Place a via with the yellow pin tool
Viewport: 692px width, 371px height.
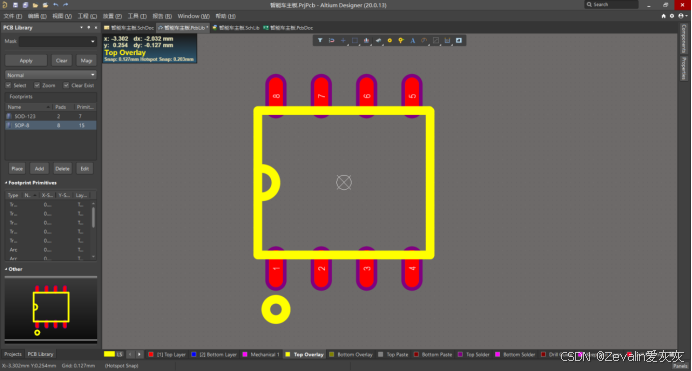click(x=401, y=40)
